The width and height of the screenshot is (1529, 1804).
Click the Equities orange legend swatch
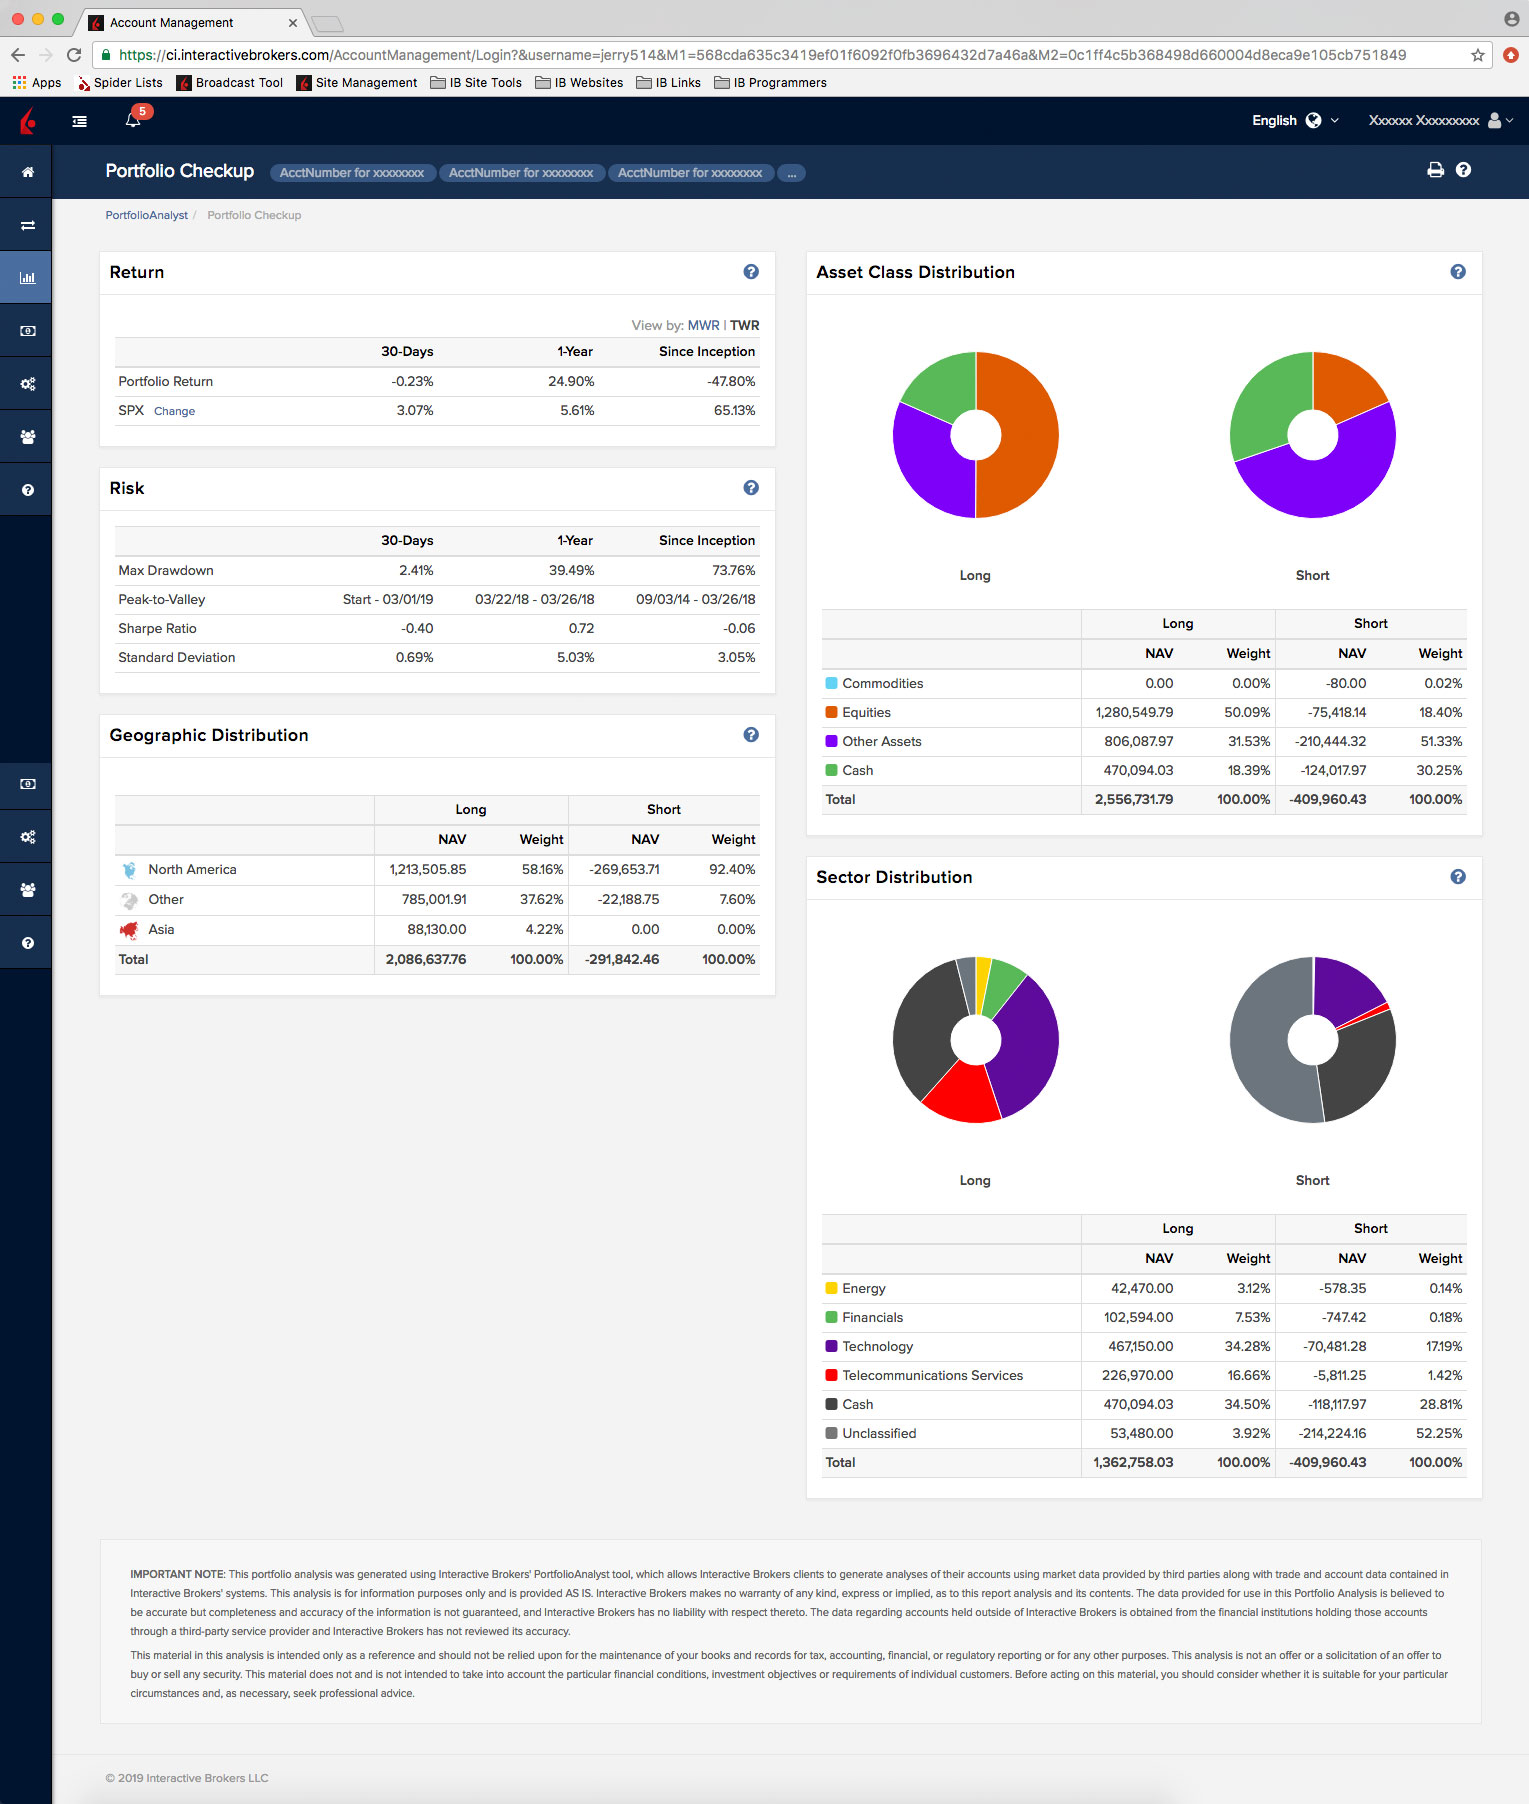[831, 712]
